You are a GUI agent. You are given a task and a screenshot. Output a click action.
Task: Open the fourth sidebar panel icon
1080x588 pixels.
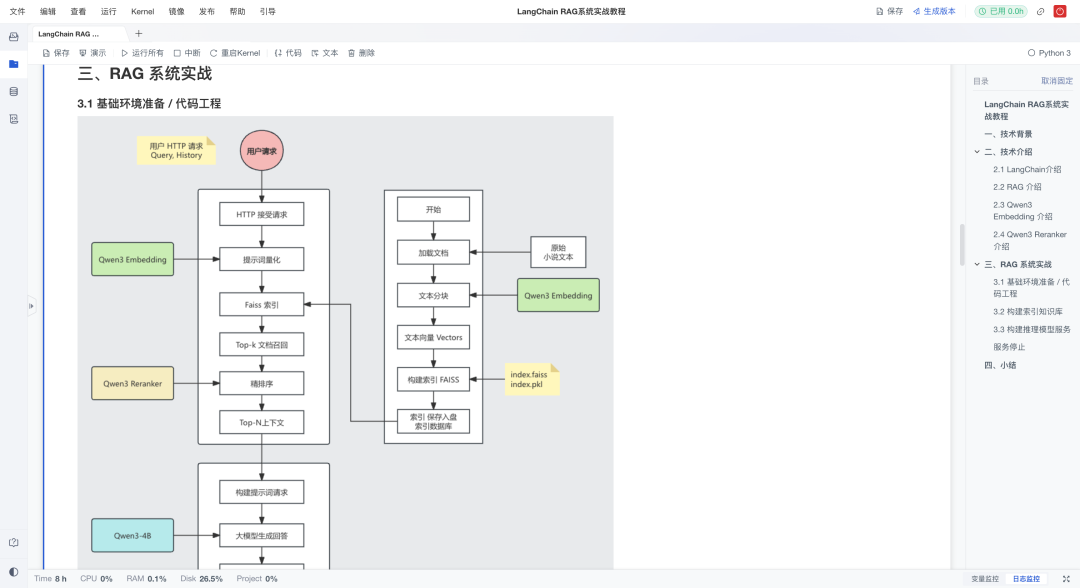click(x=14, y=119)
